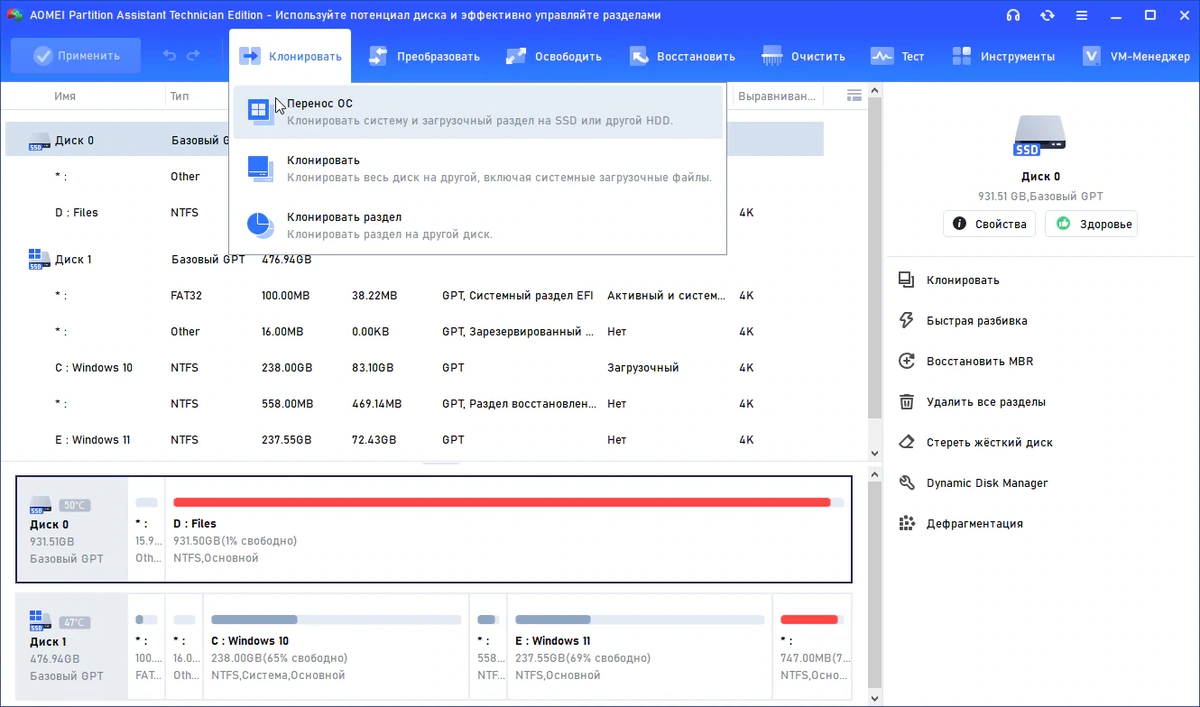Viewport: 1200px width, 707px height.
Task: Select Диск 0 row in the list
Action: 415,140
